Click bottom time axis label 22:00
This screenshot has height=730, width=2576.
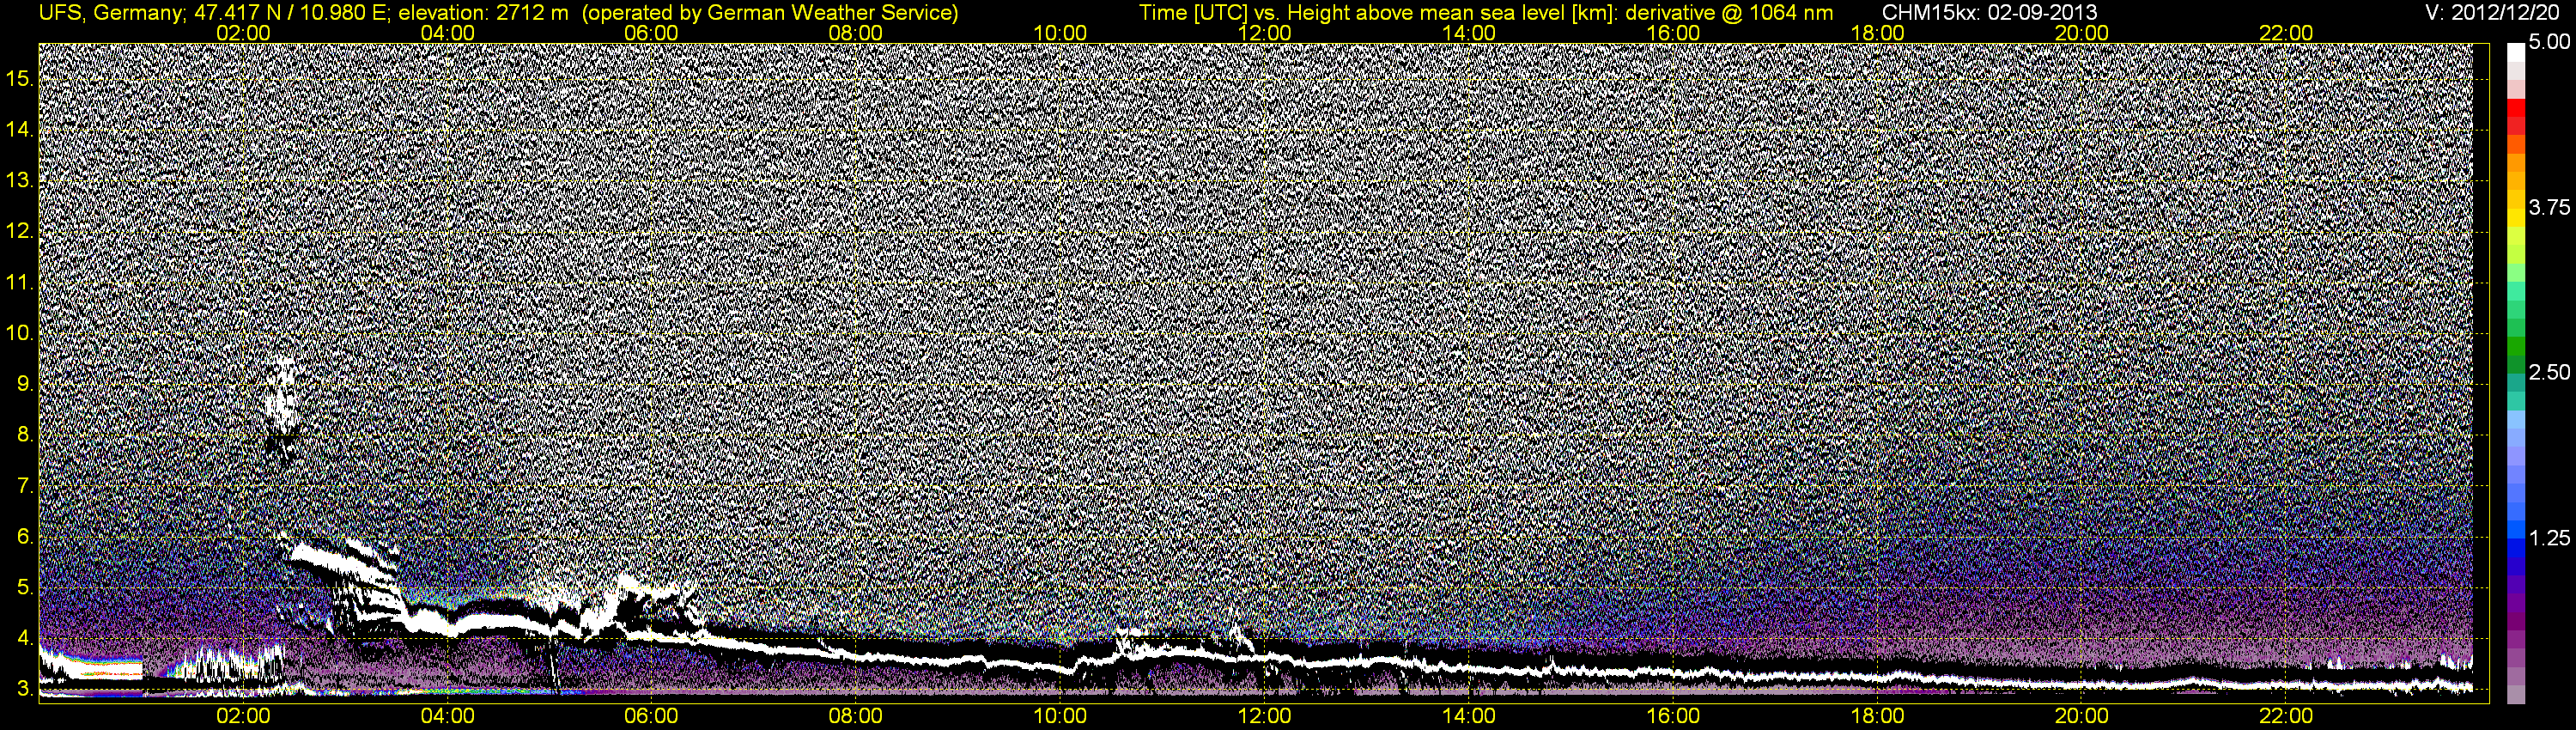2286,716
